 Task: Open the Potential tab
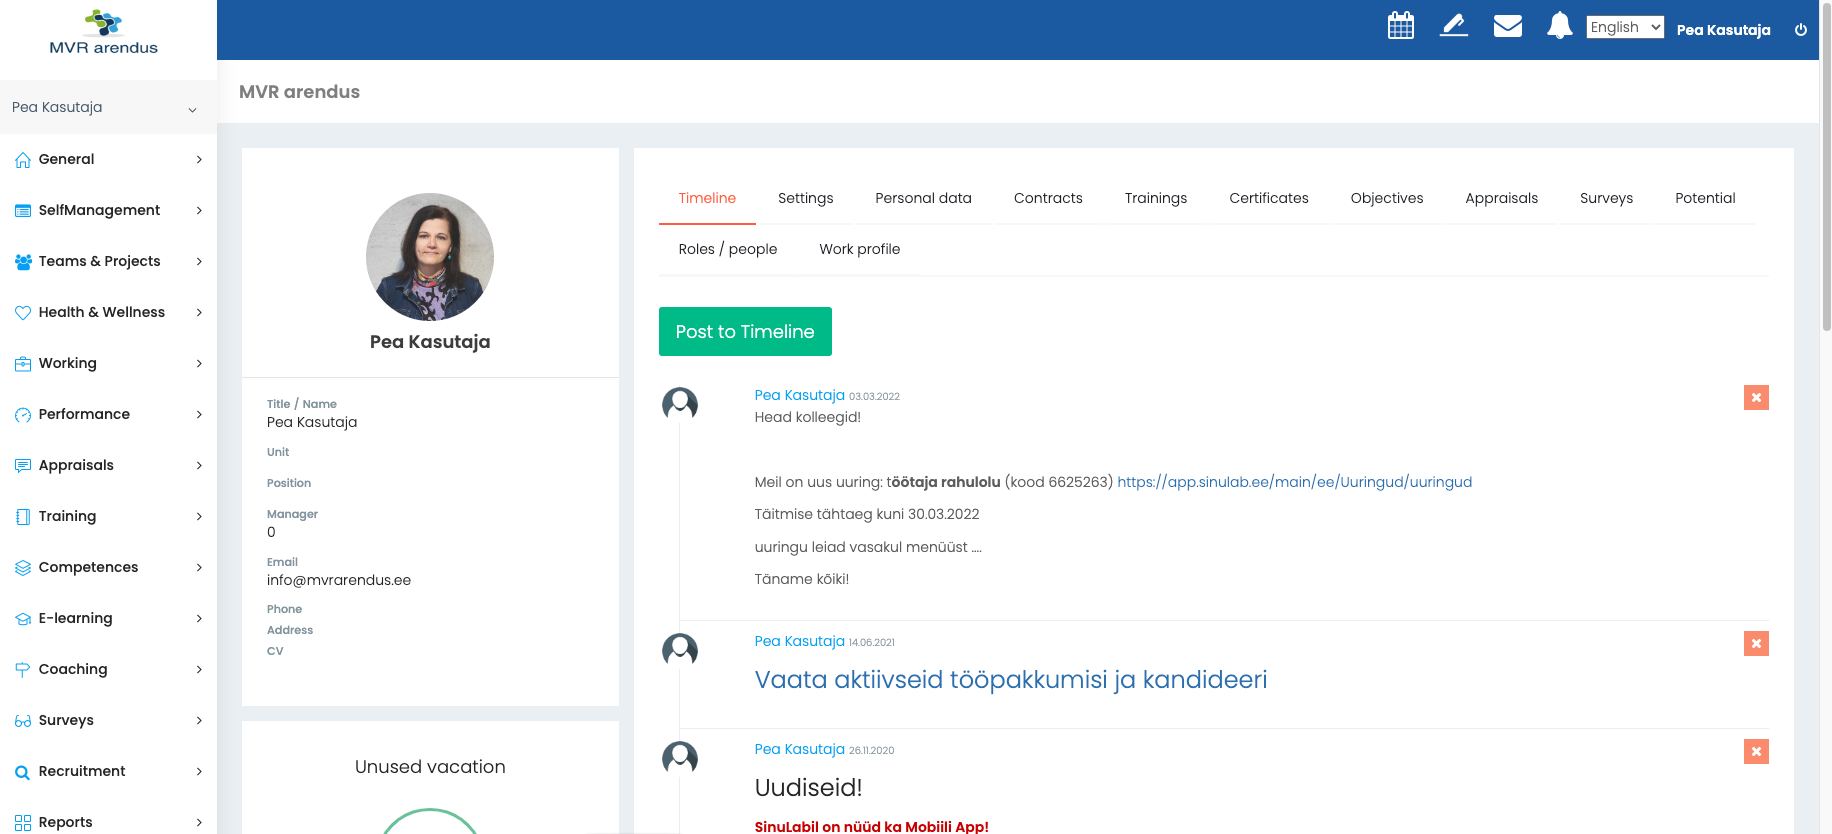1705,198
